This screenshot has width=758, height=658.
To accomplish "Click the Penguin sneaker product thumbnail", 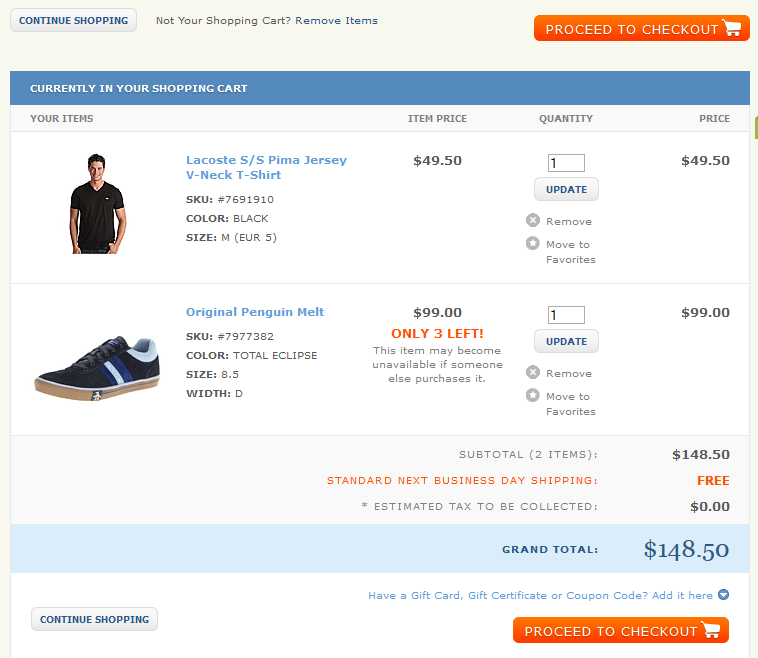I will (97, 368).
